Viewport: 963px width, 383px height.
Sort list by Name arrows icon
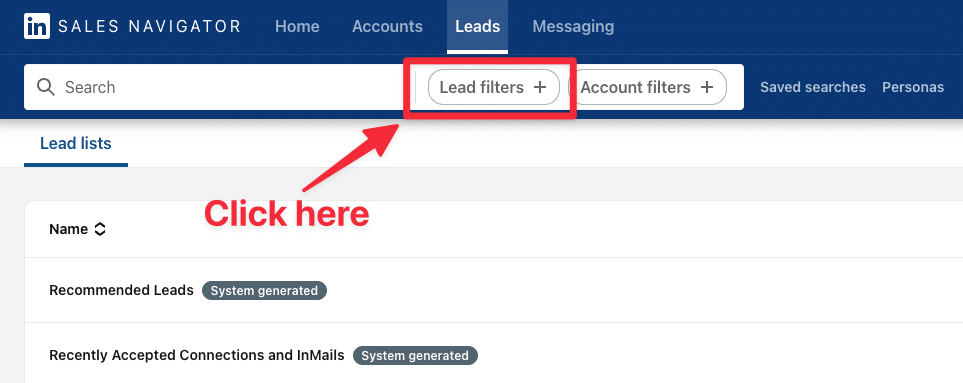(x=99, y=230)
